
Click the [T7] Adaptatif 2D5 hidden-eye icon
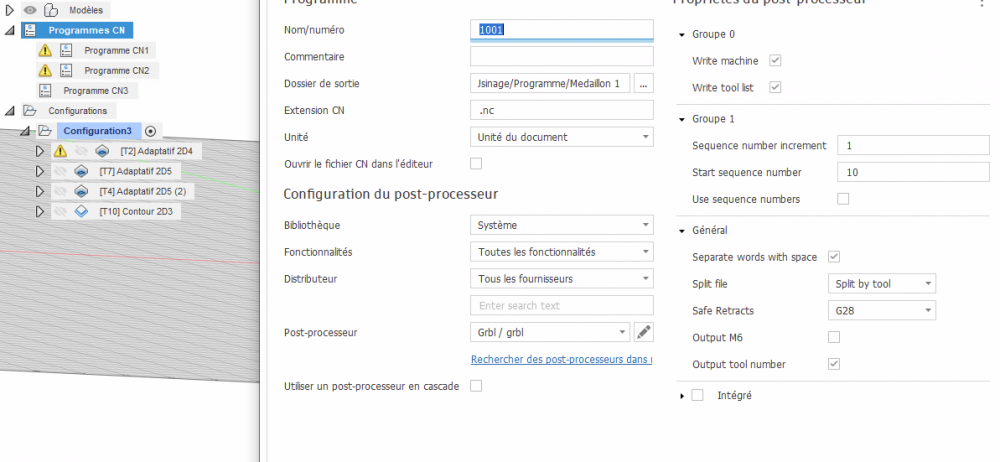point(61,171)
